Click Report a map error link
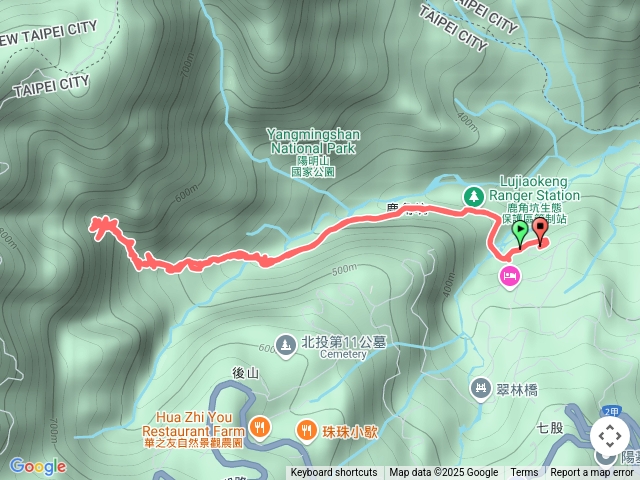Screen dimensions: 640x480 click(592, 473)
